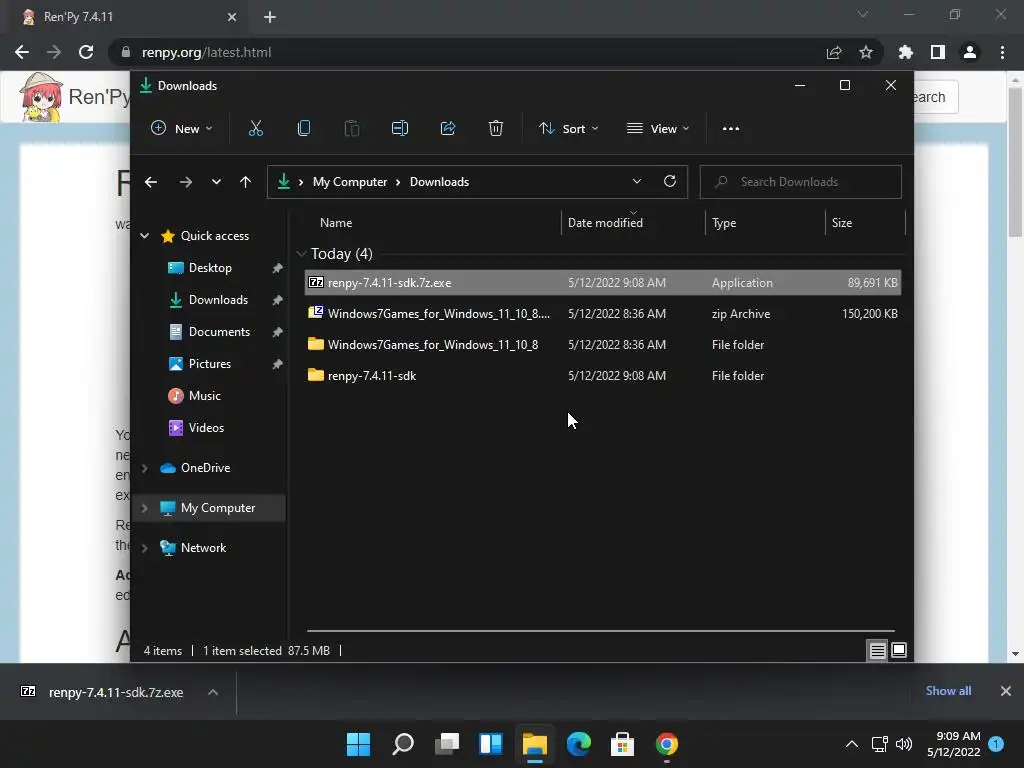Screen dimensions: 1024x768
Task: Collapse the Quick access tree
Action: [144, 236]
